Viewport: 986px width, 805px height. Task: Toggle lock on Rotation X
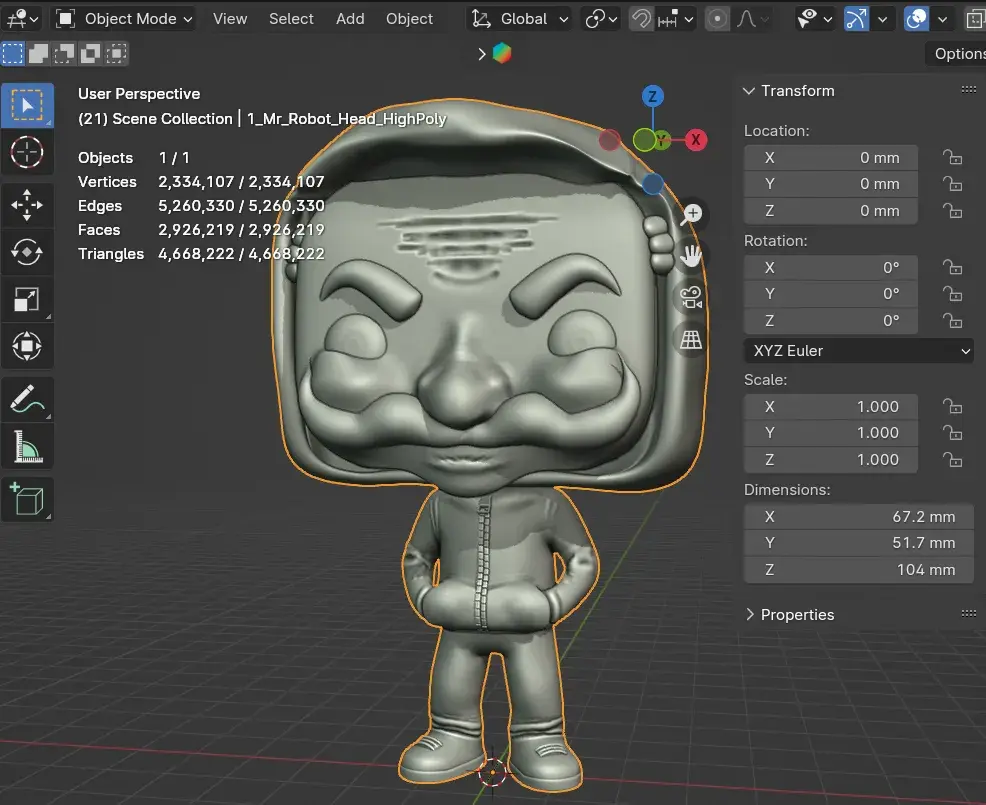point(953,267)
